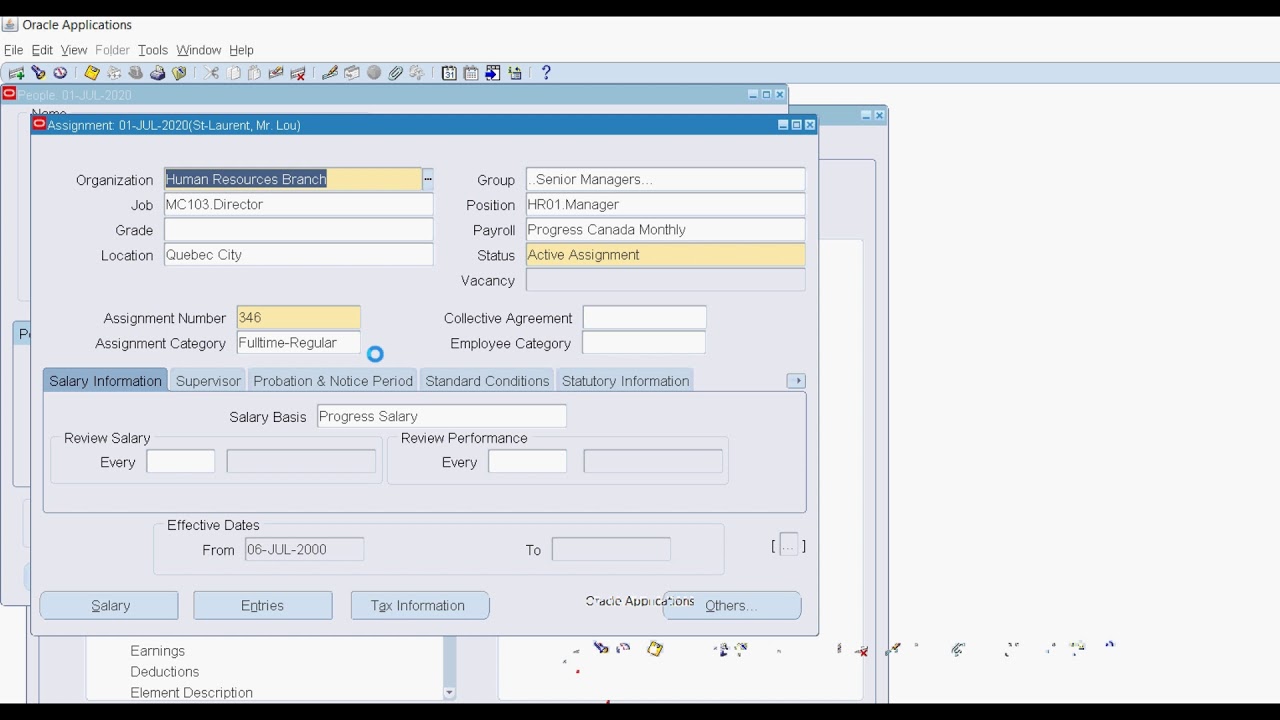Click the Switch Responsibilities toolbar icon
This screenshot has height=720, width=1280.
click(114, 73)
